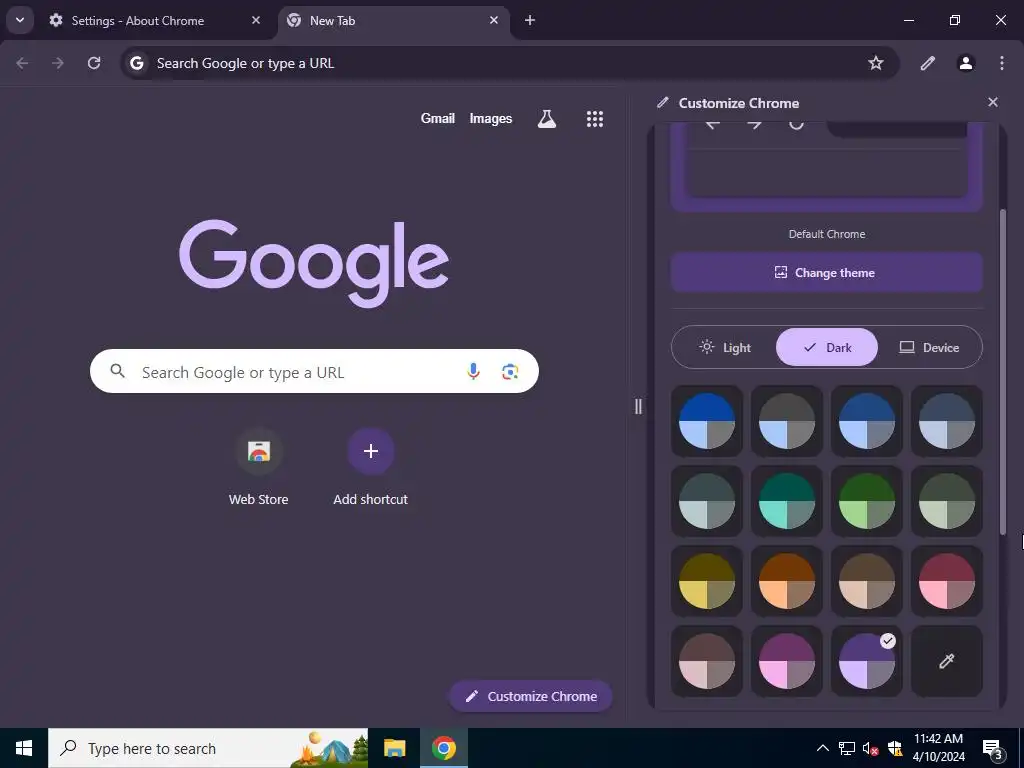Close the Customize Chrome side panel
The width and height of the screenshot is (1024, 768).
[993, 103]
